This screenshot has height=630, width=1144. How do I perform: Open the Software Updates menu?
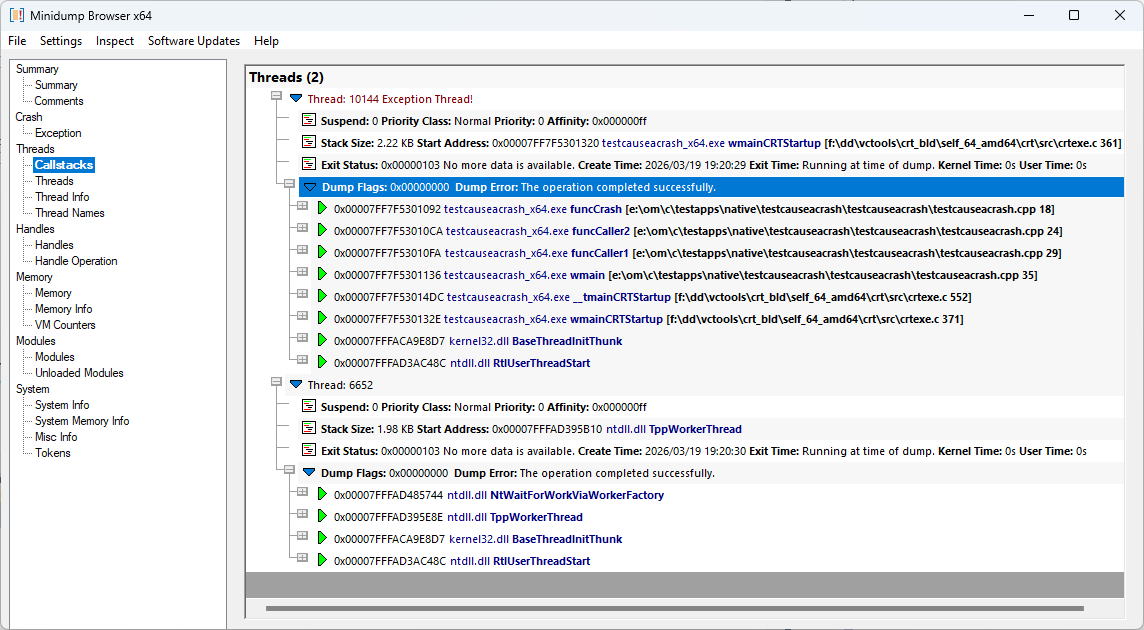tap(194, 41)
